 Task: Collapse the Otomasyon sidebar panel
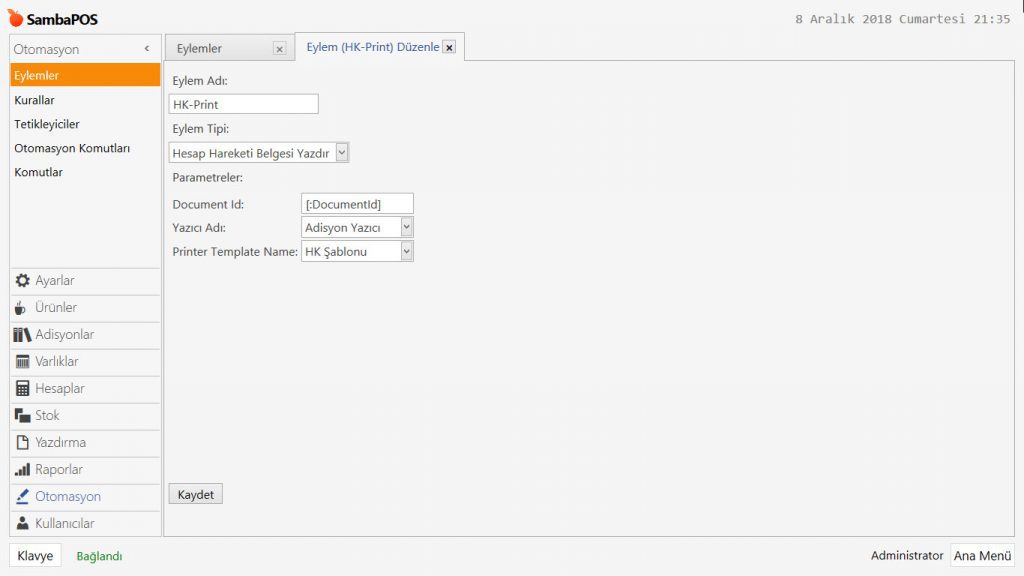click(x=147, y=49)
